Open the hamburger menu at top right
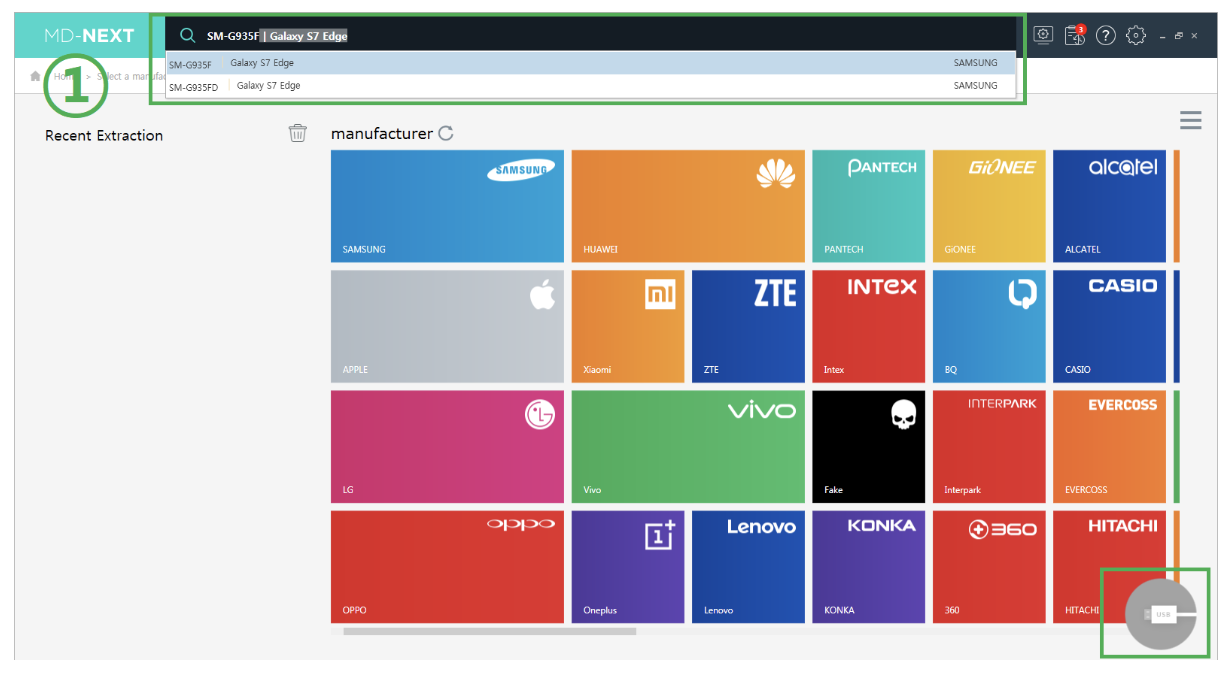The image size is (1230, 682). [1190, 121]
